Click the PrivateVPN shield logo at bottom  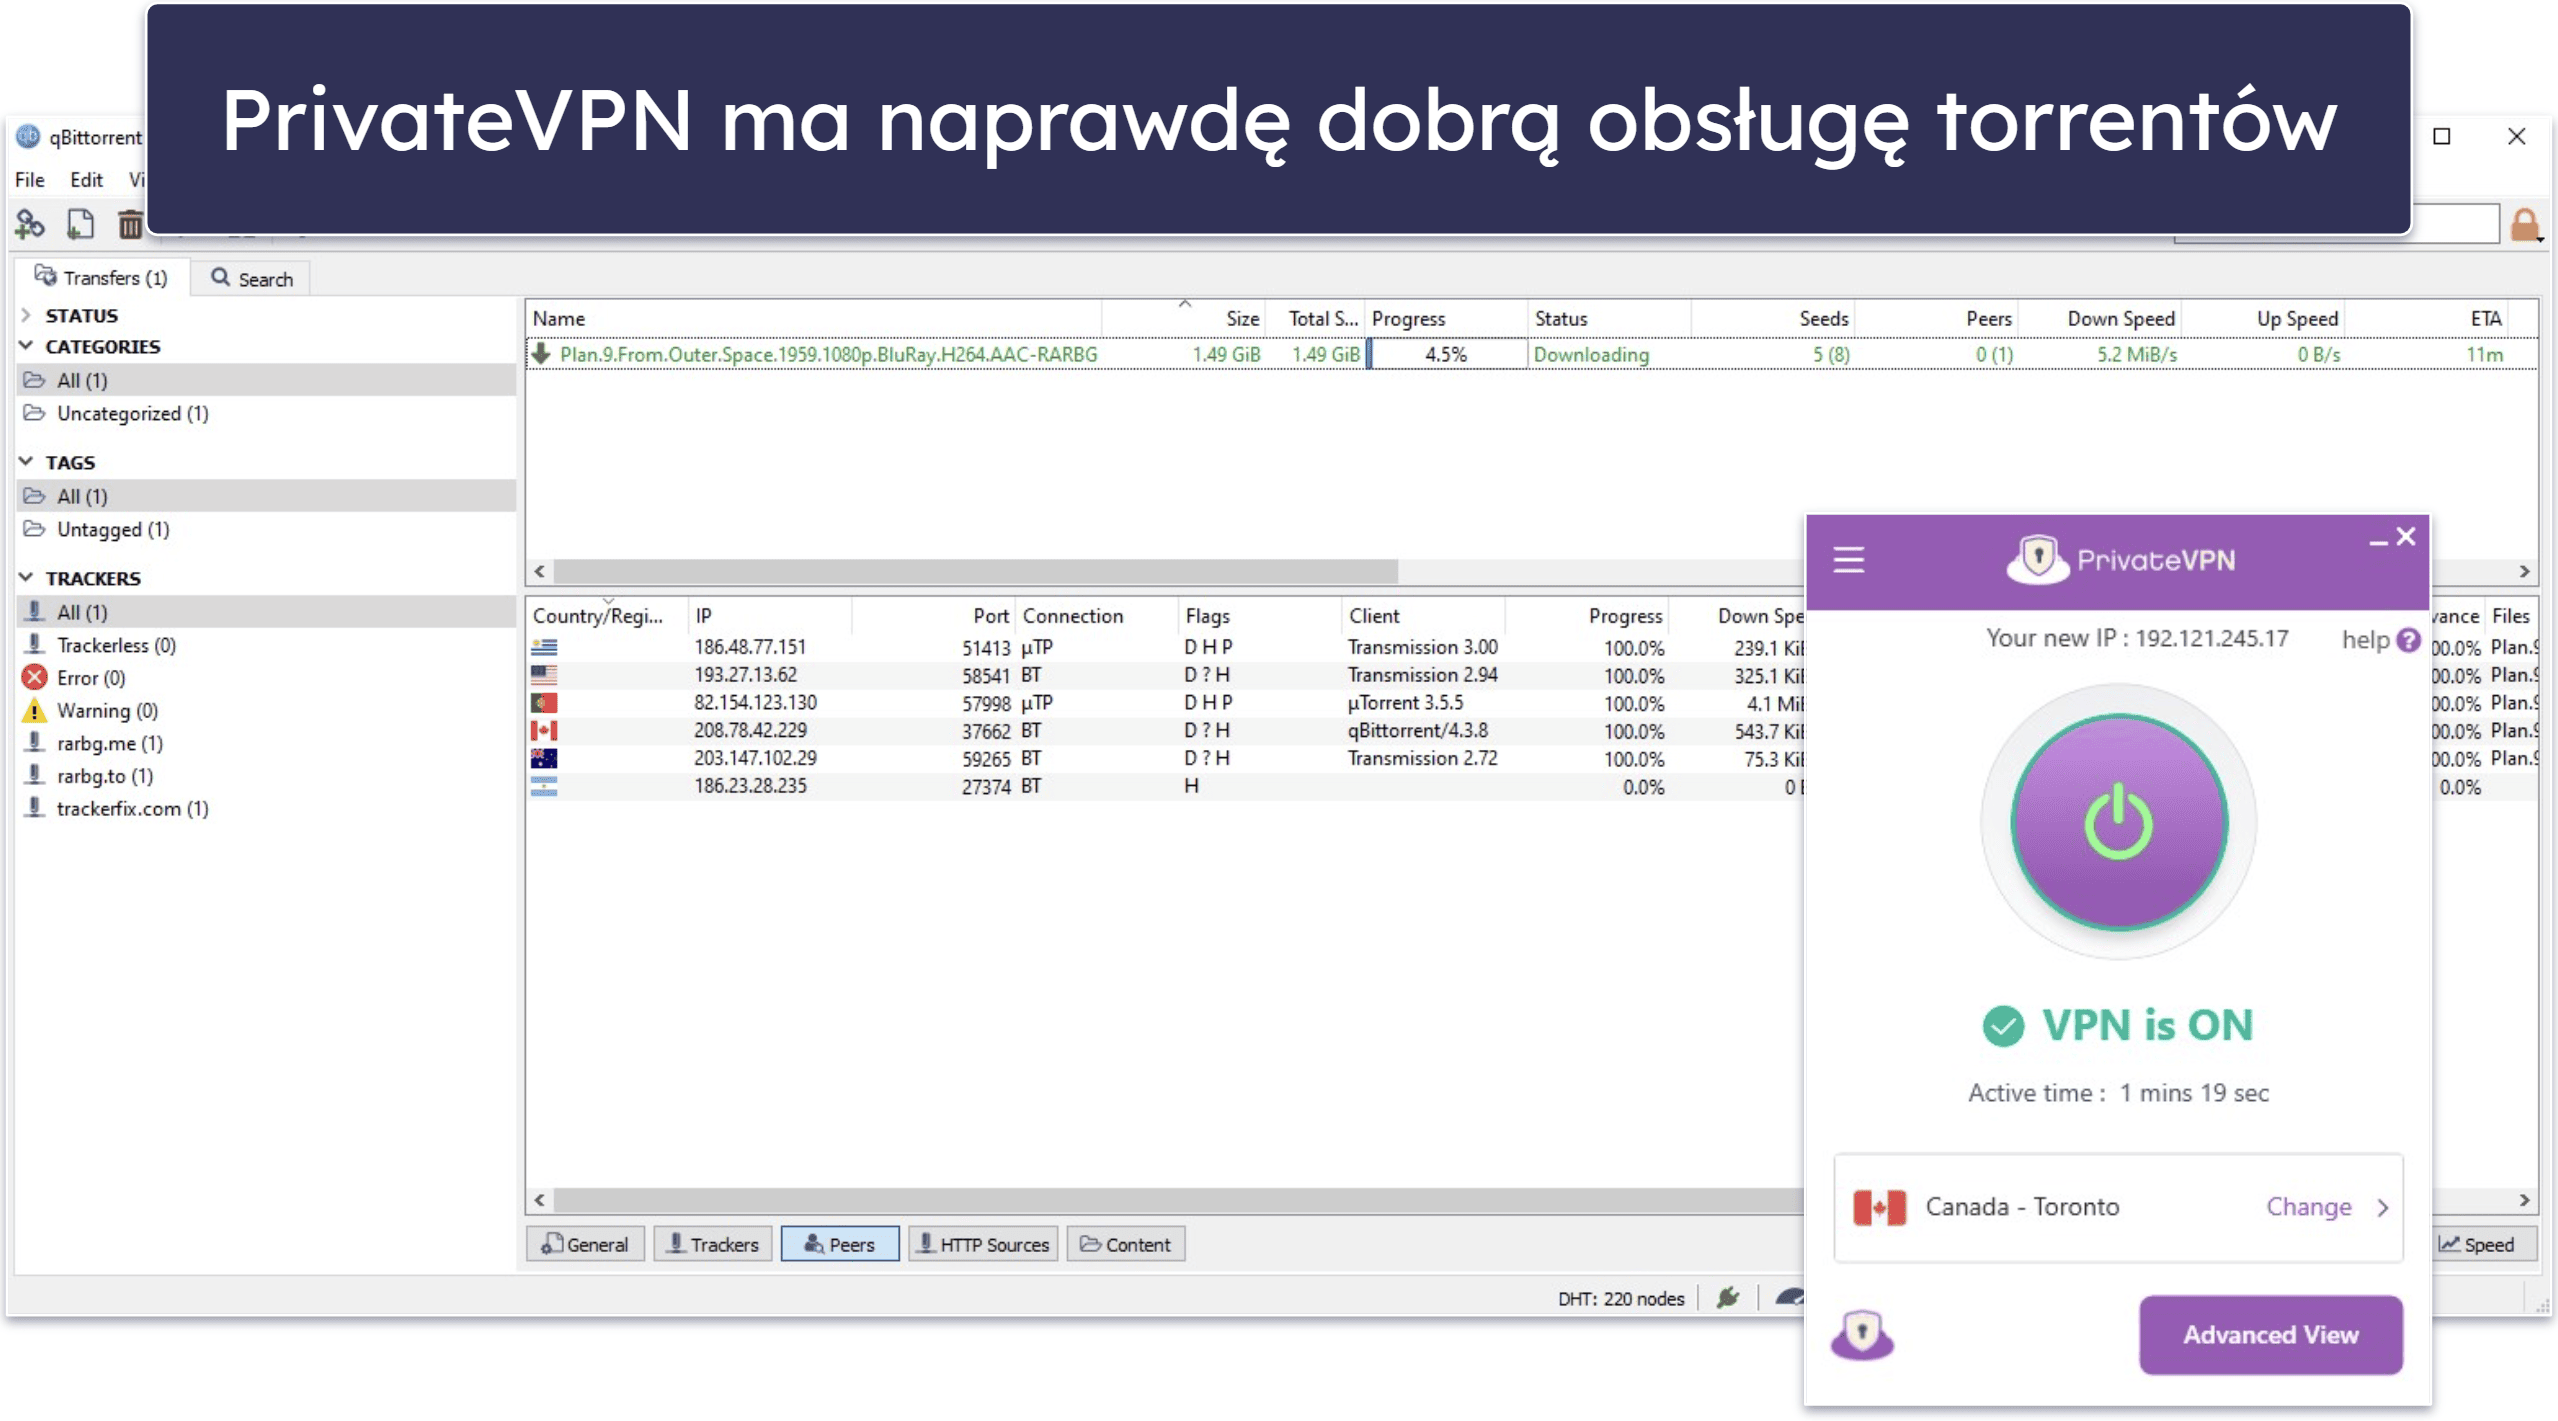pyautogui.click(x=1862, y=1335)
